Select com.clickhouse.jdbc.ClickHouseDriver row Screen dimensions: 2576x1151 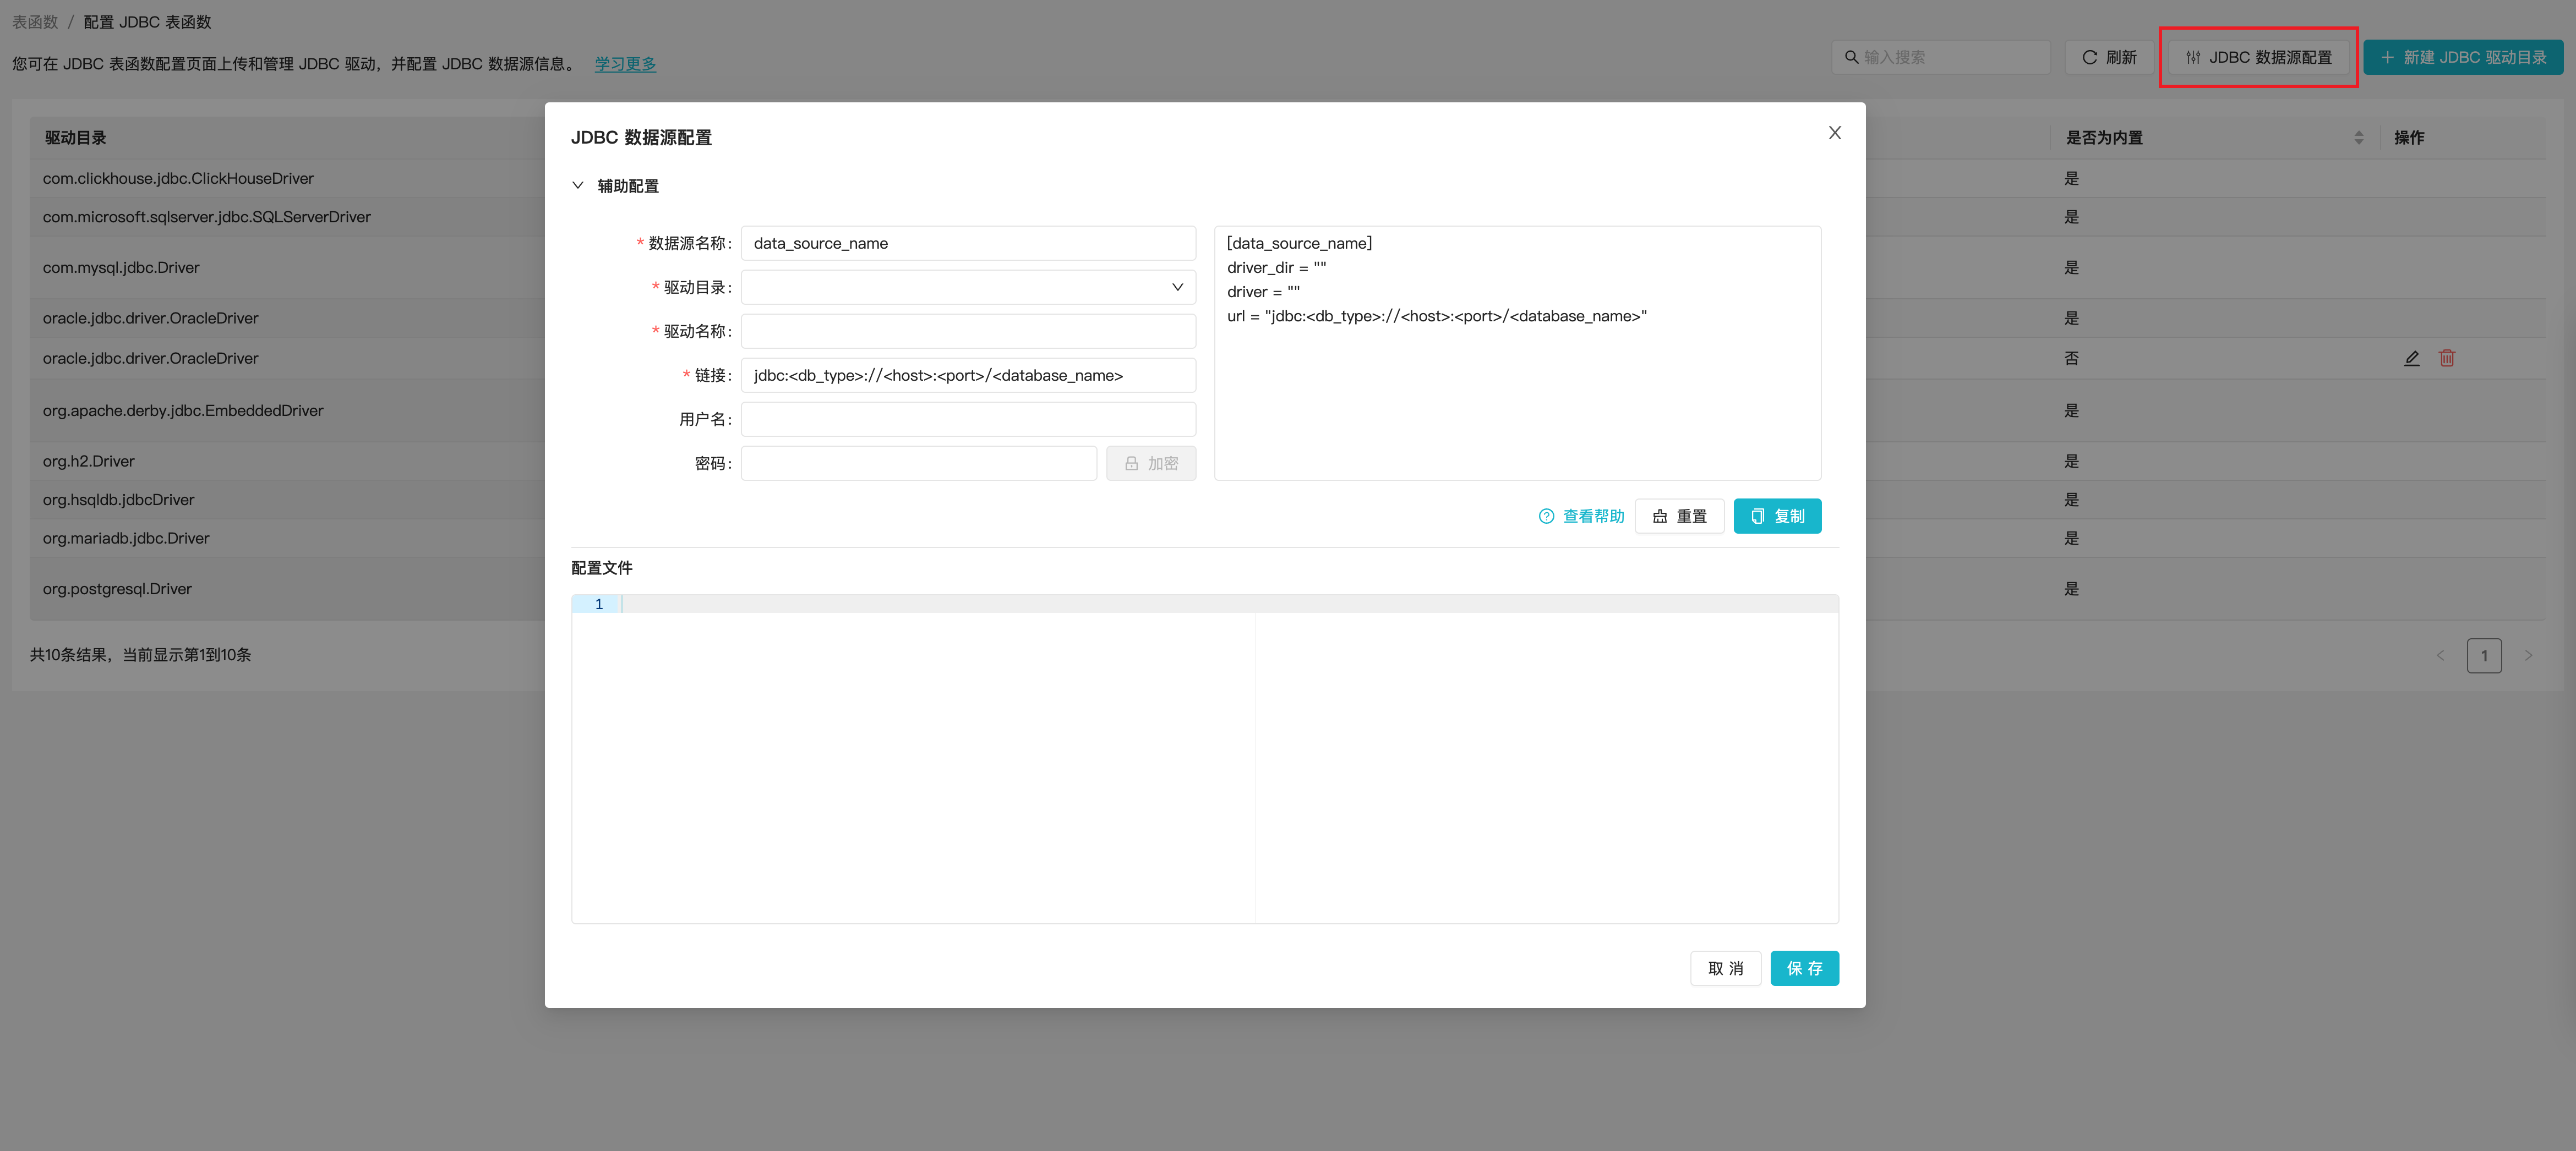[1288, 178]
